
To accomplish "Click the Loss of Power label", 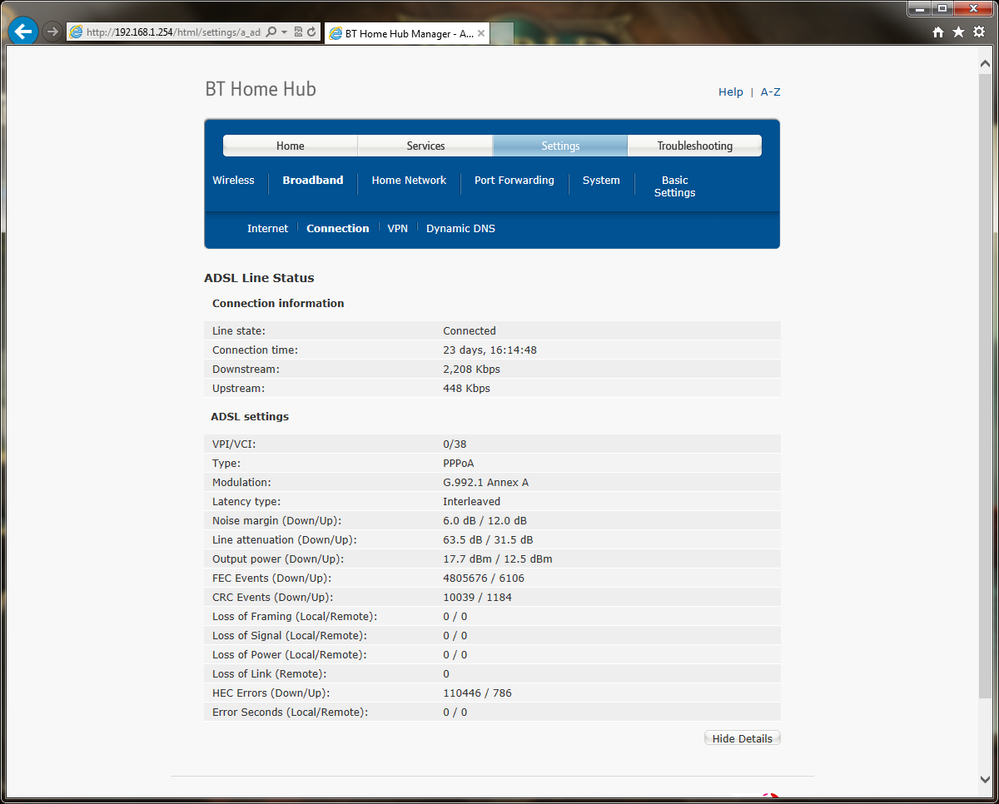I will point(289,654).
